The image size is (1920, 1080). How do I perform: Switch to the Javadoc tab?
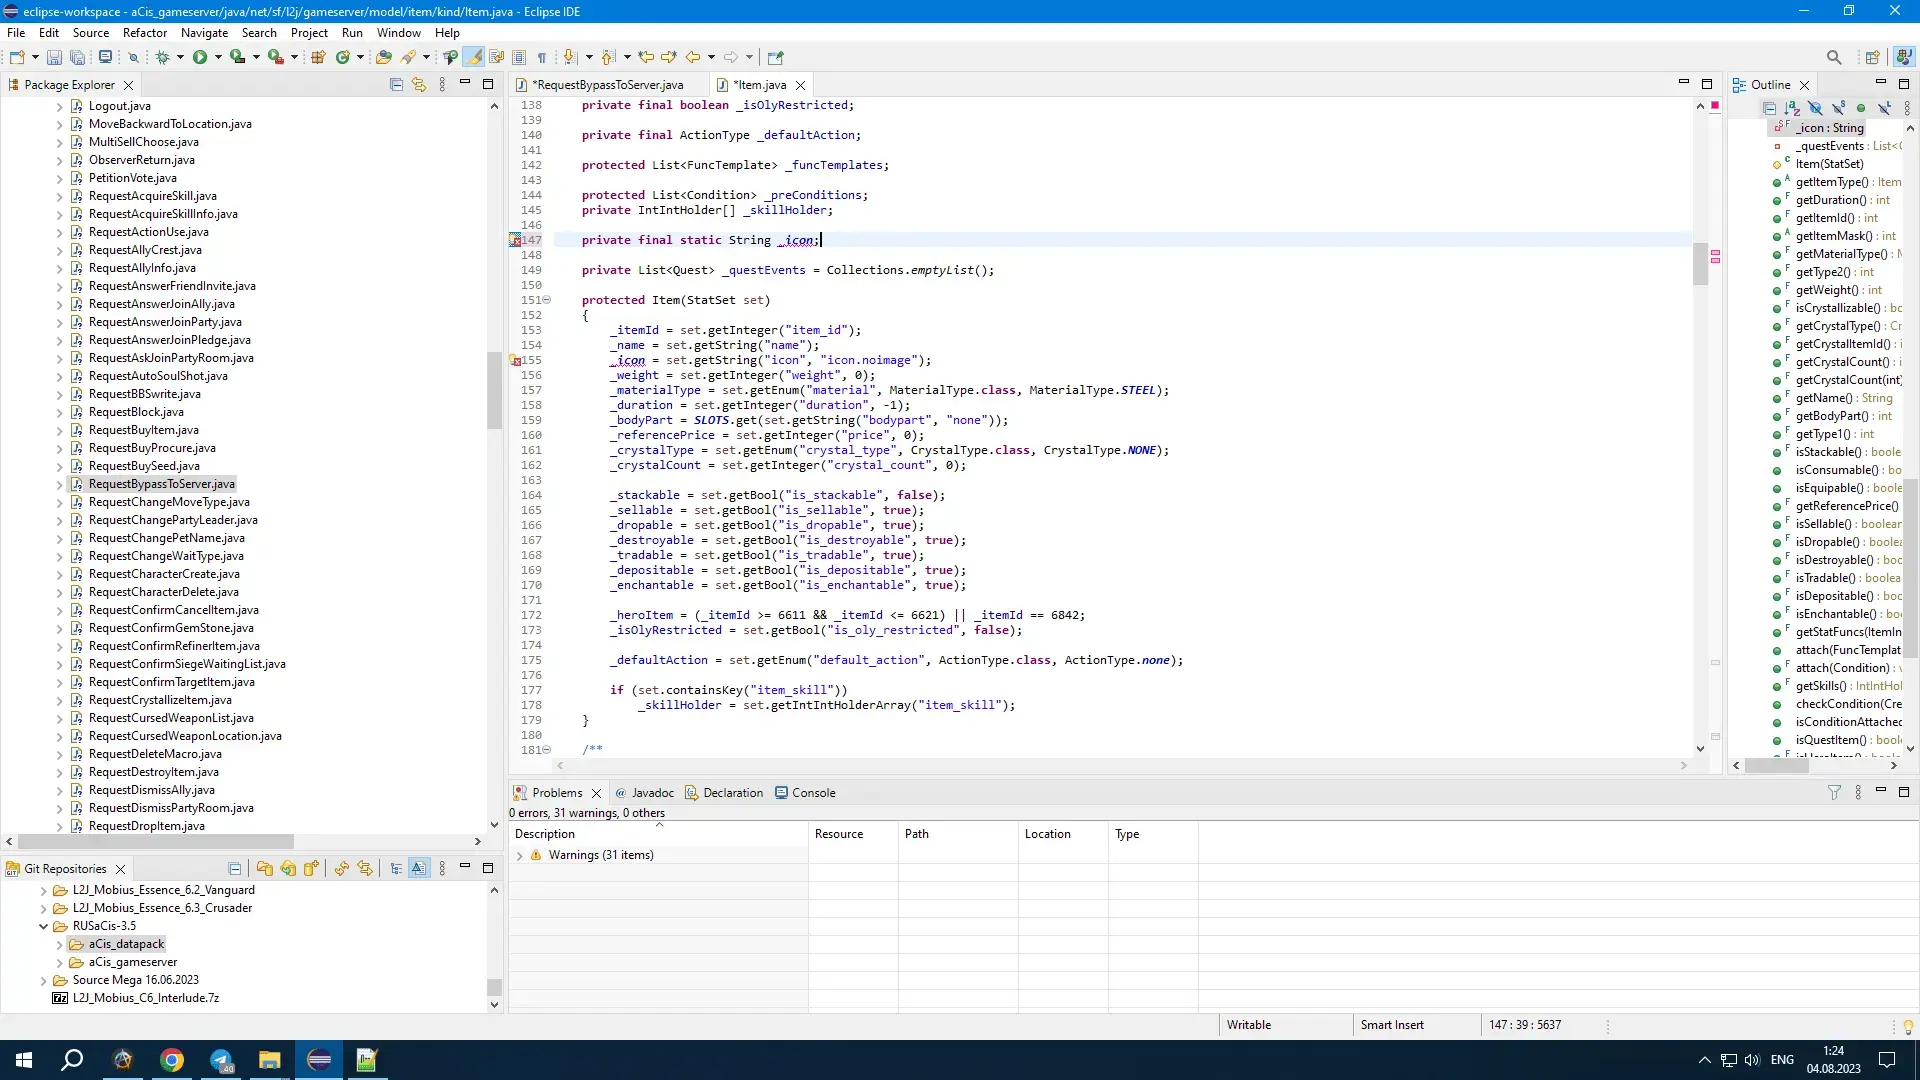644,793
